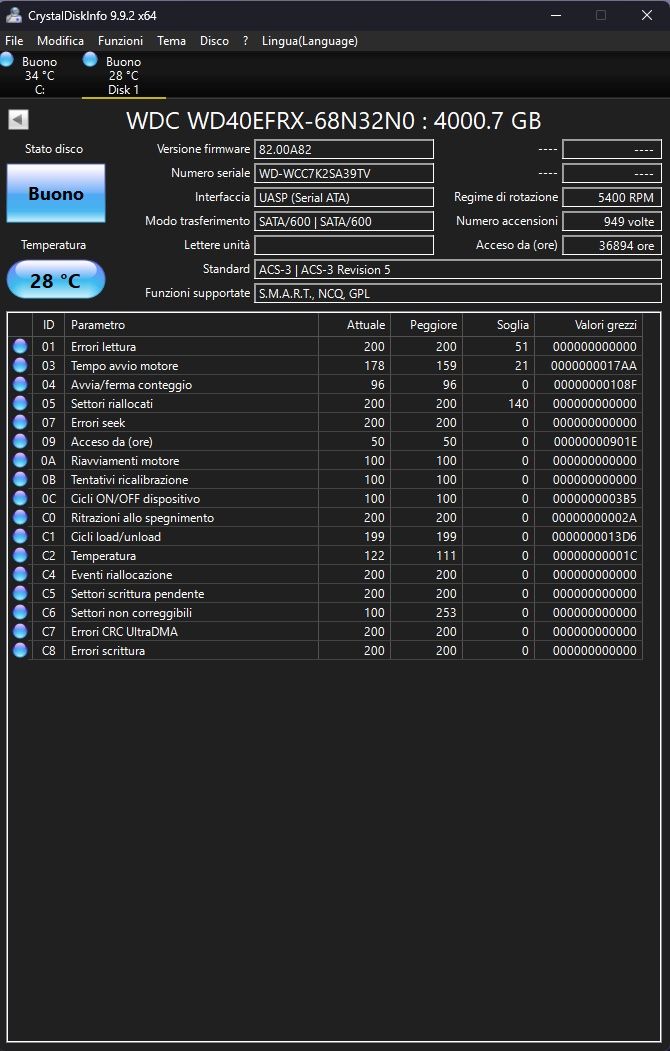This screenshot has width=670, height=1051.
Task: Click the Attuale column header
Action: [354, 325]
